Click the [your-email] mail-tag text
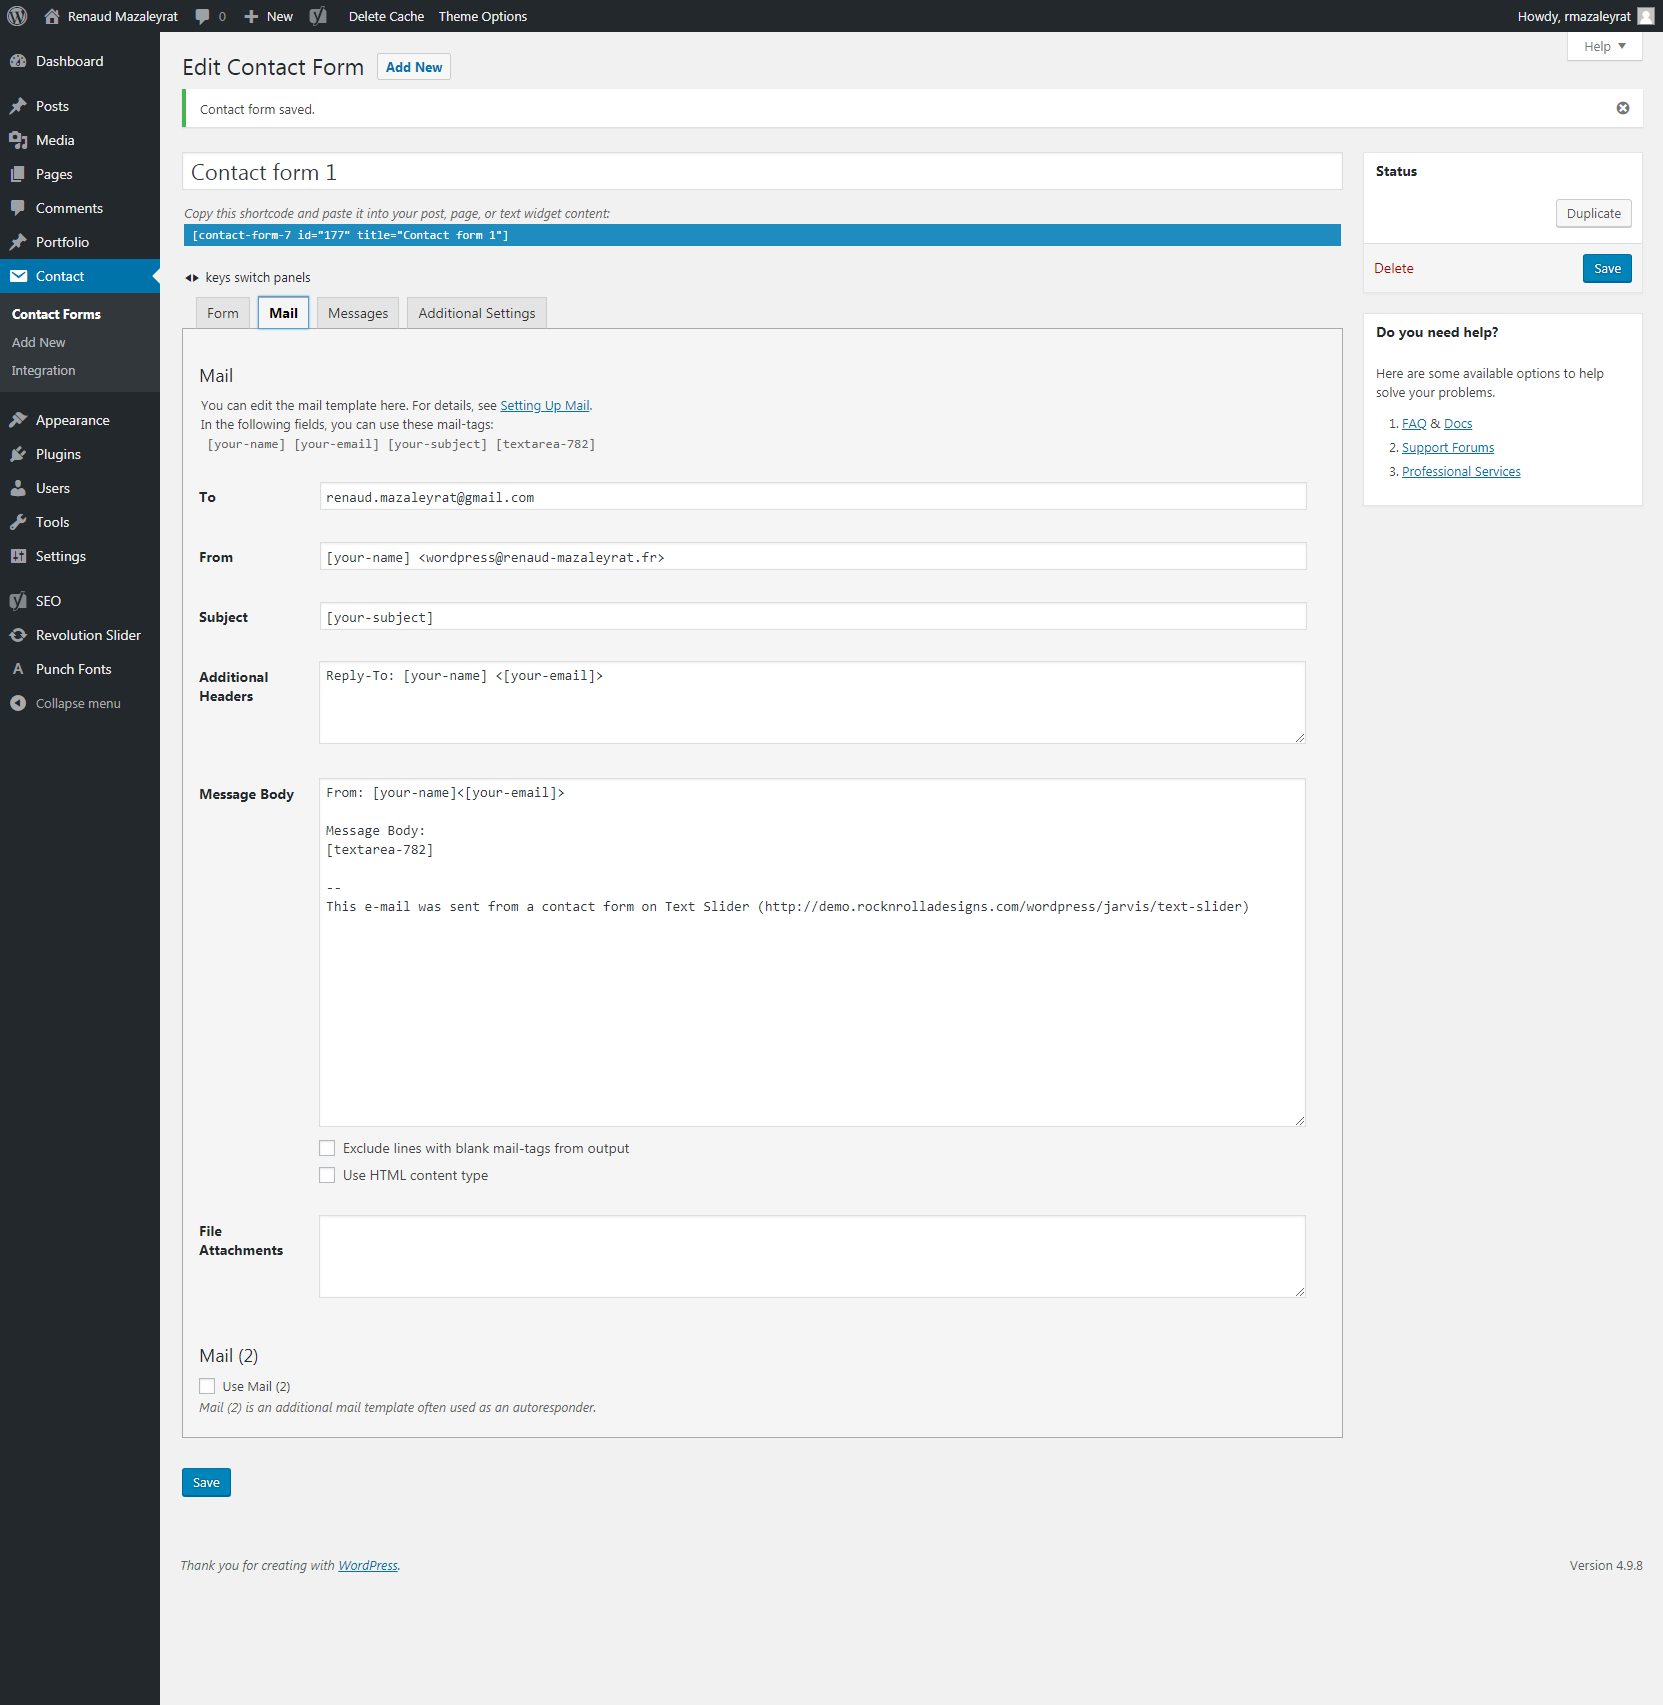The width and height of the screenshot is (1663, 1705). point(337,444)
